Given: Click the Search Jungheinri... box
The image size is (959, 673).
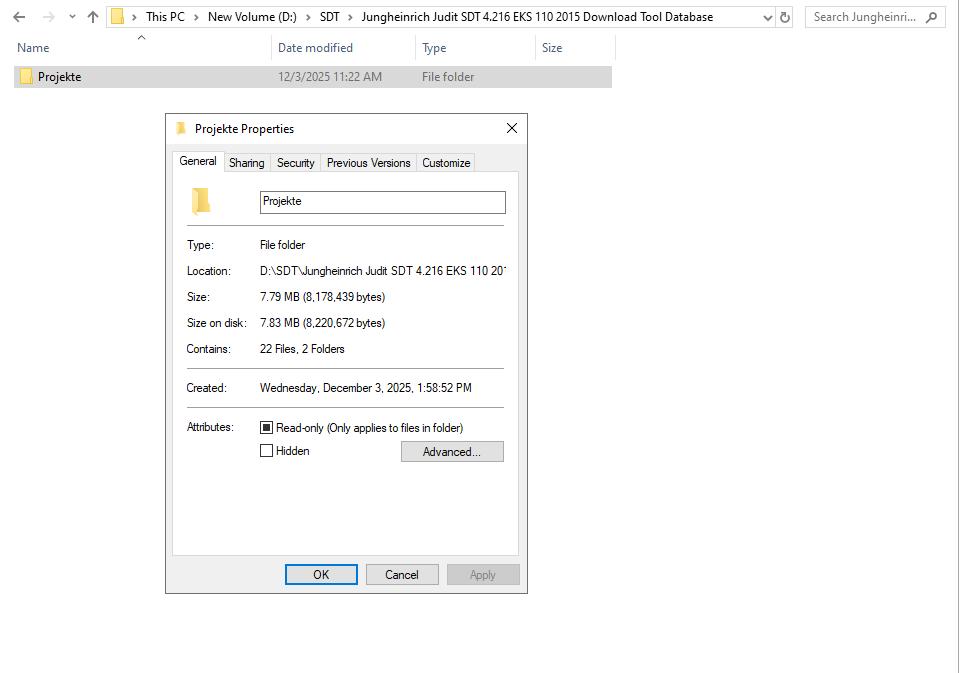Looking at the screenshot, I should [x=875, y=17].
